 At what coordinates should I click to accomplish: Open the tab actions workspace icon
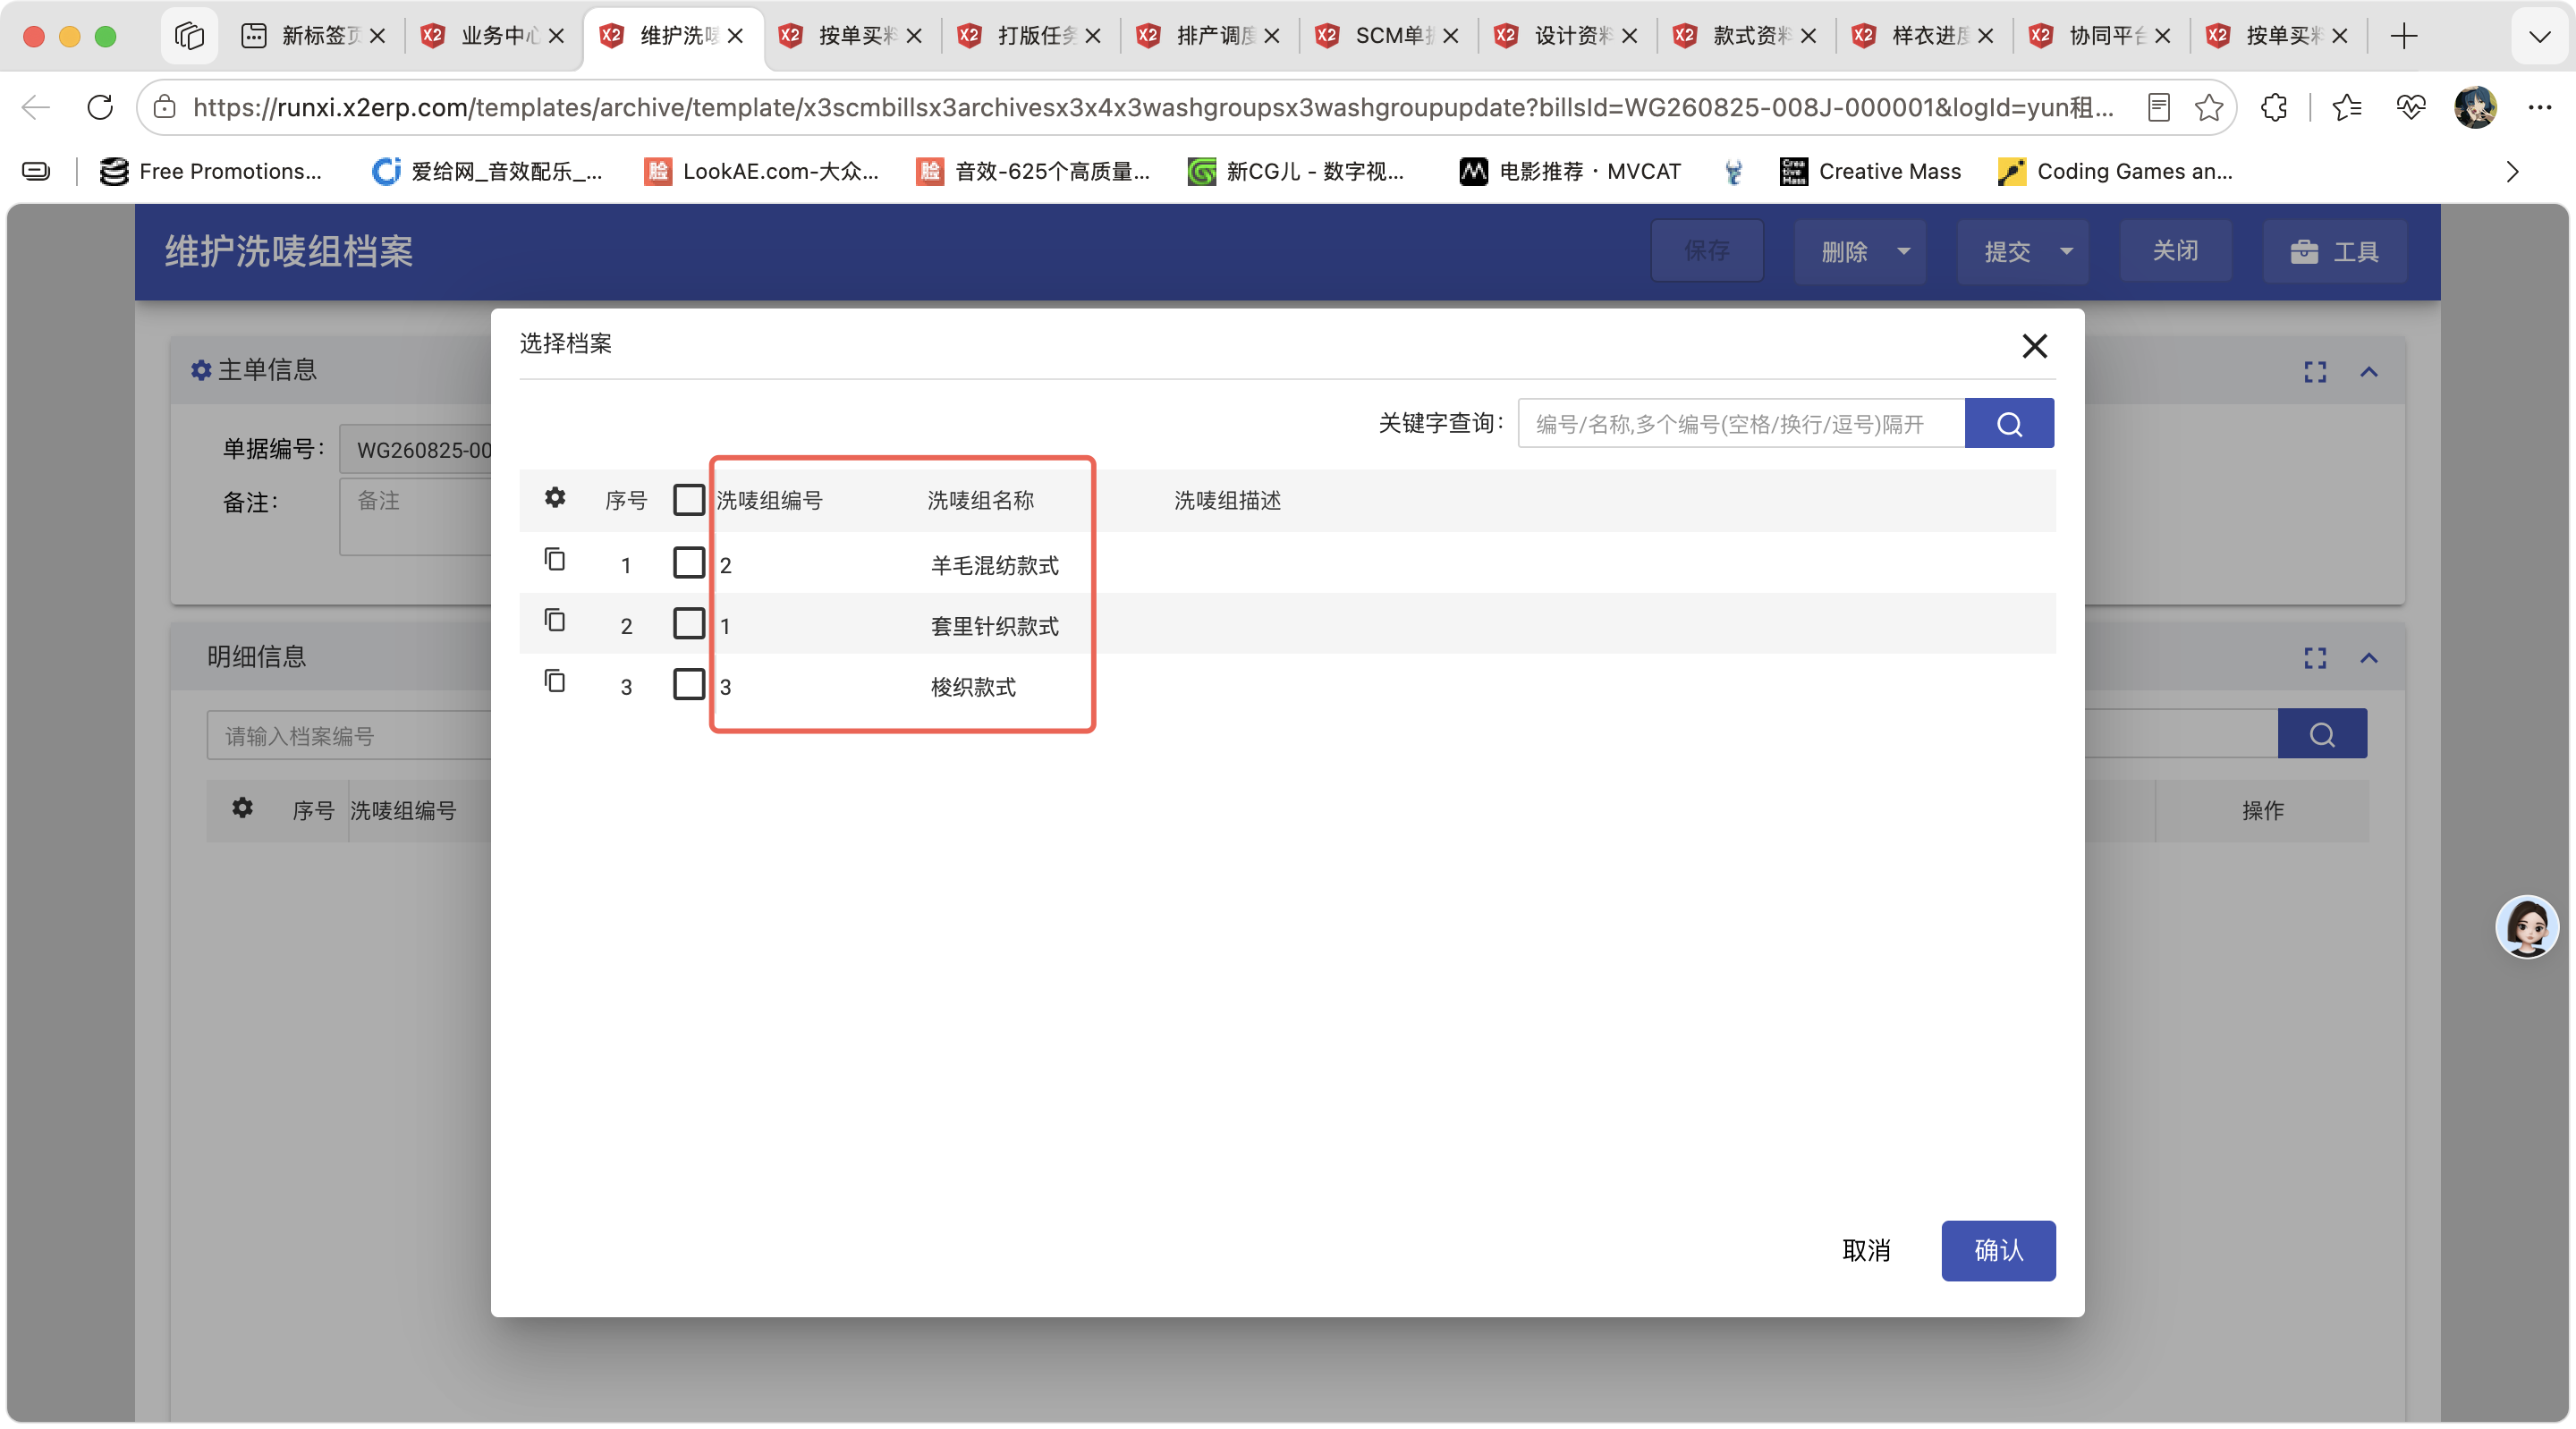[189, 36]
